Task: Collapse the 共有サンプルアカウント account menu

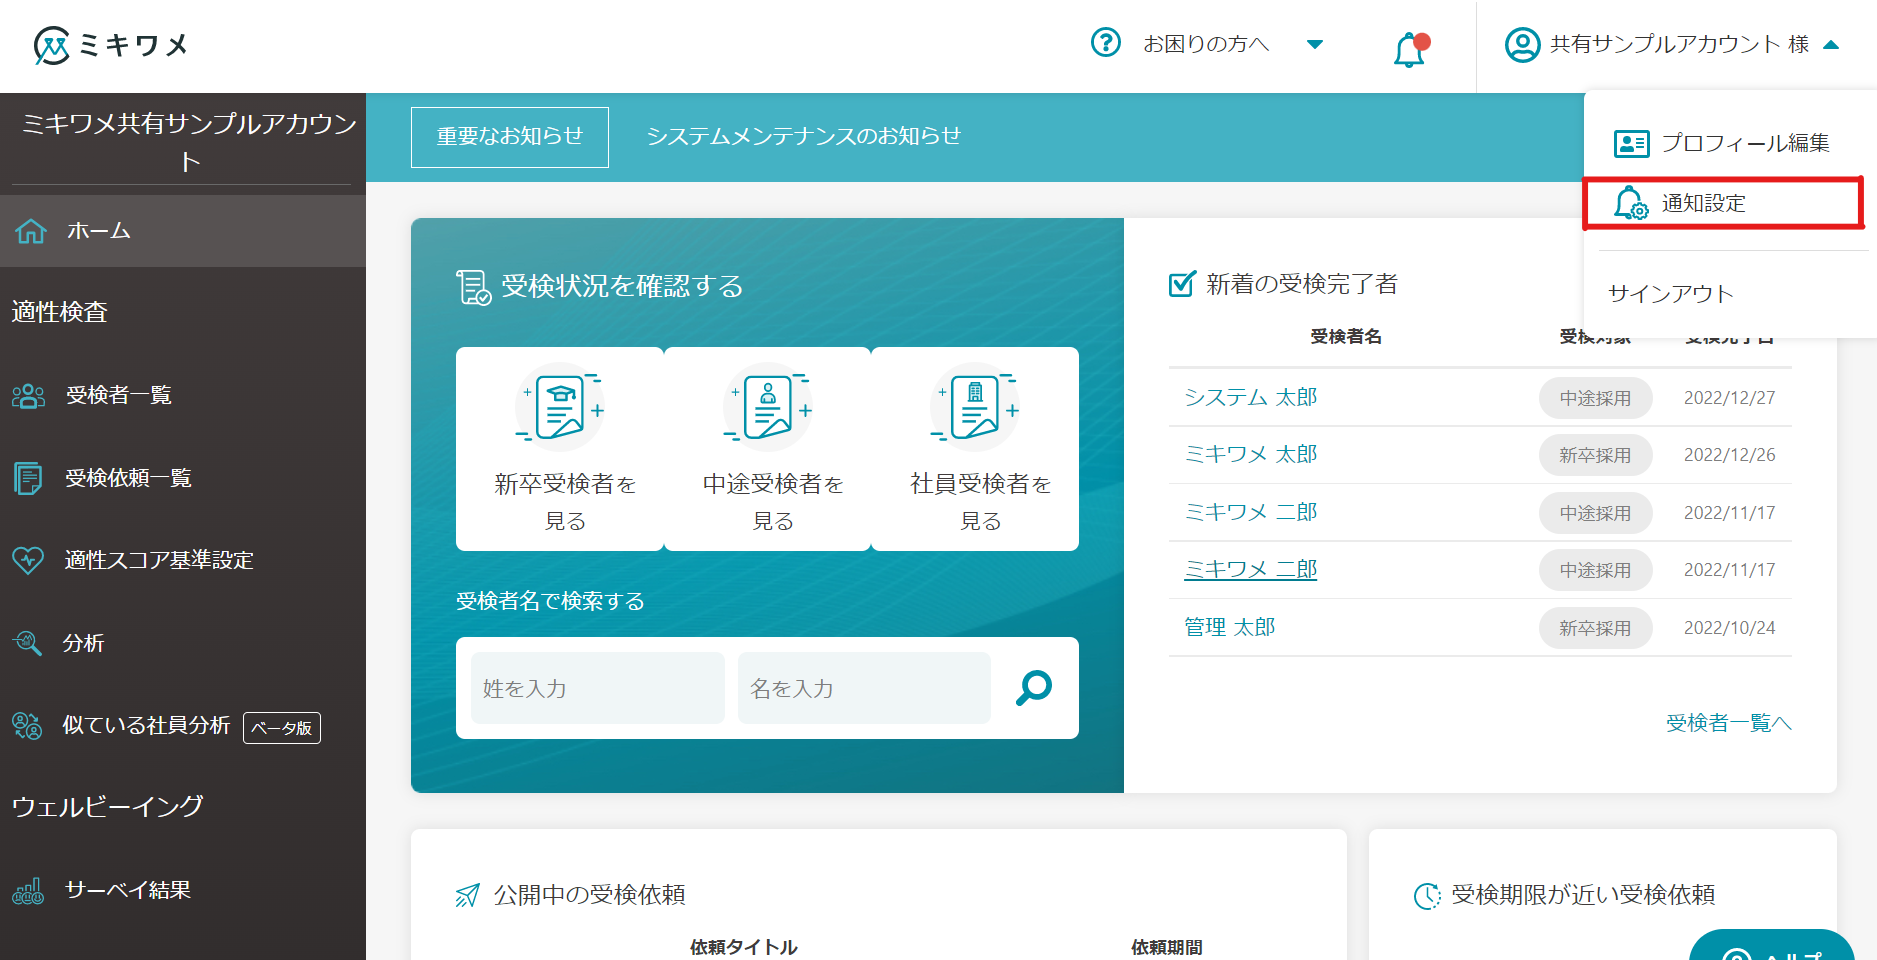Action: coord(1831,45)
